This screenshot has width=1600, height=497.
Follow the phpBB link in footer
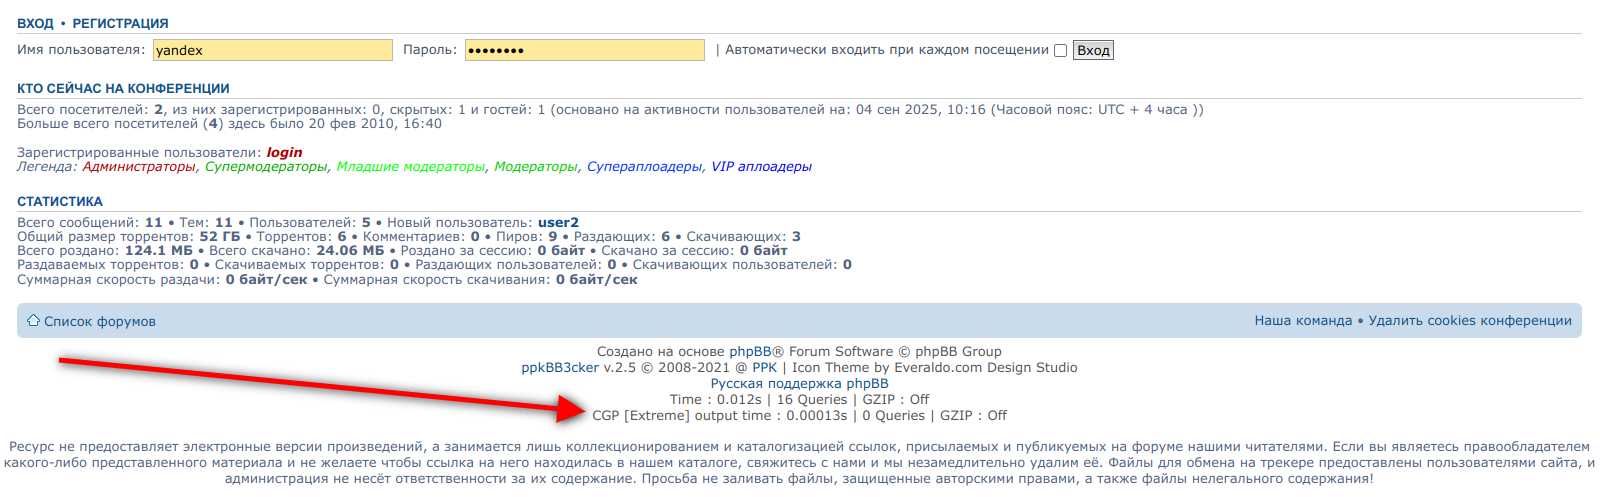point(756,352)
